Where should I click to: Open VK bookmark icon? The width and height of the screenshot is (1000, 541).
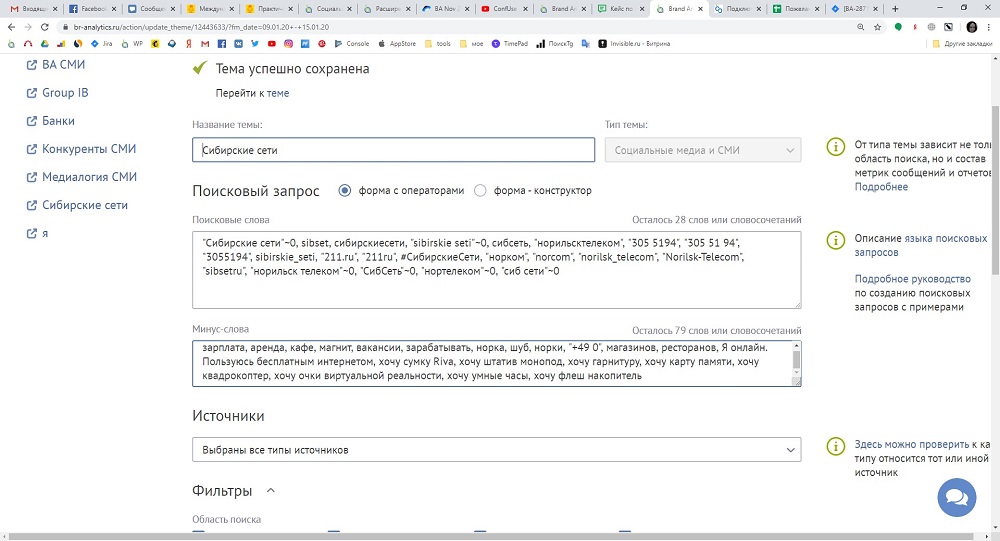pyautogui.click(x=238, y=44)
